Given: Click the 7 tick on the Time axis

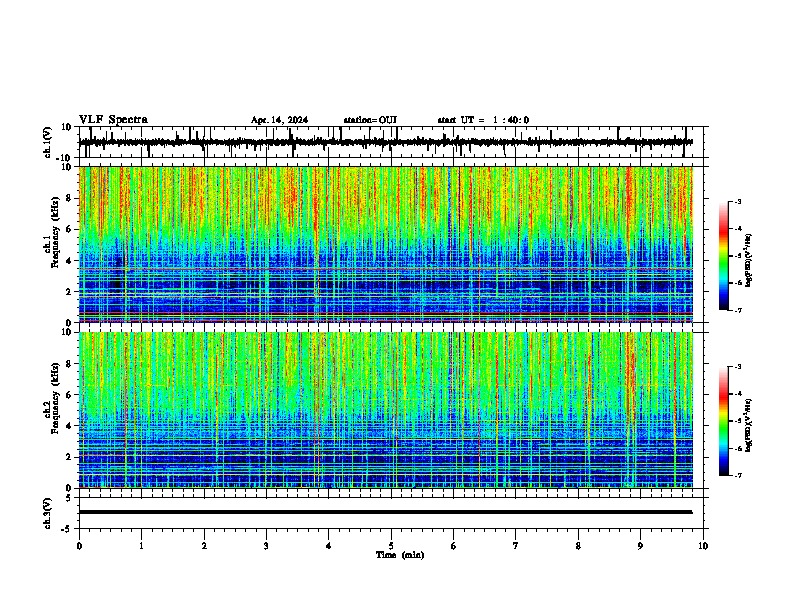Looking at the screenshot, I should [x=516, y=546].
